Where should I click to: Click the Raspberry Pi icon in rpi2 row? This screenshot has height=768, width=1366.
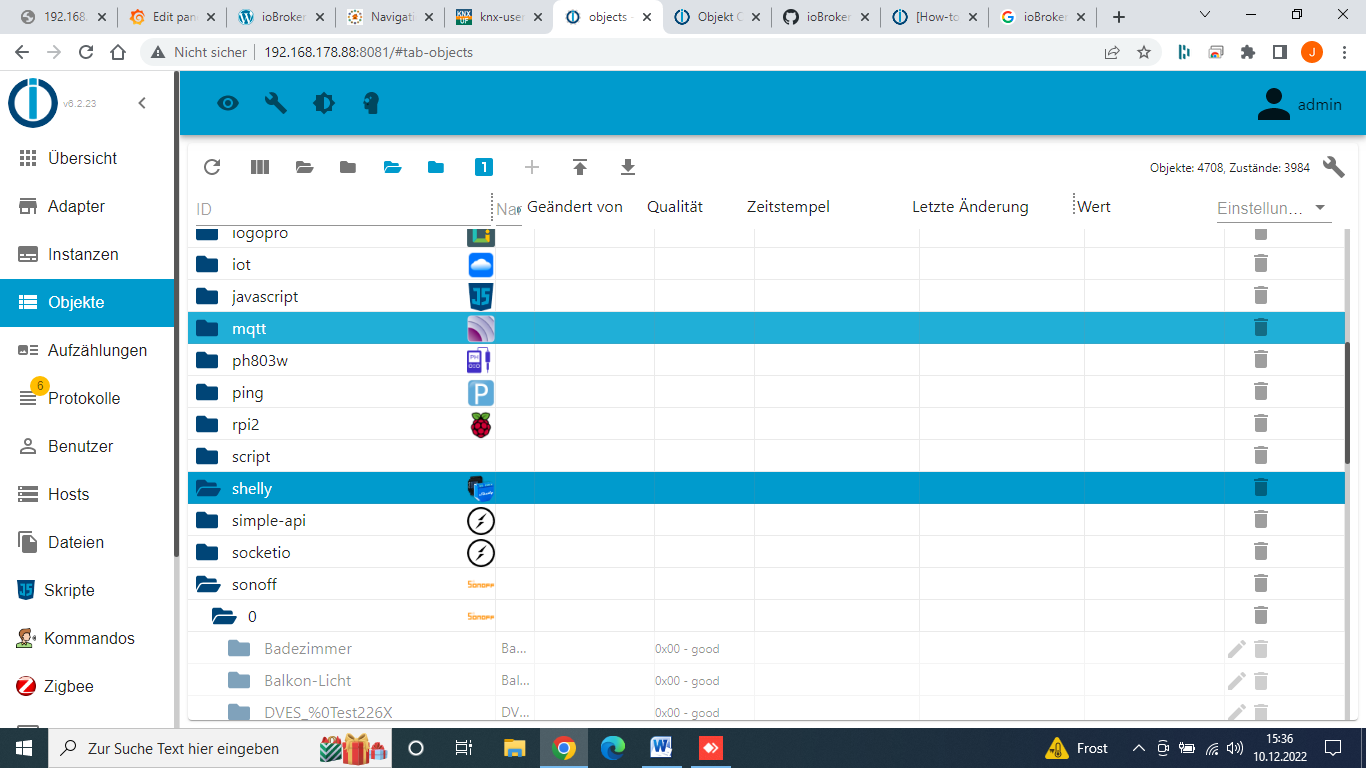(x=481, y=424)
